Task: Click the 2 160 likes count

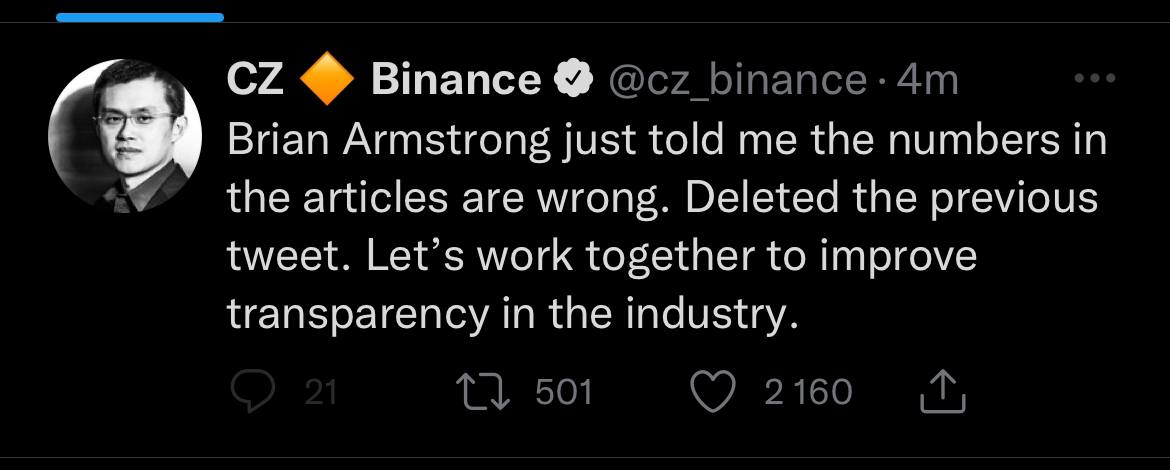Action: tap(808, 392)
